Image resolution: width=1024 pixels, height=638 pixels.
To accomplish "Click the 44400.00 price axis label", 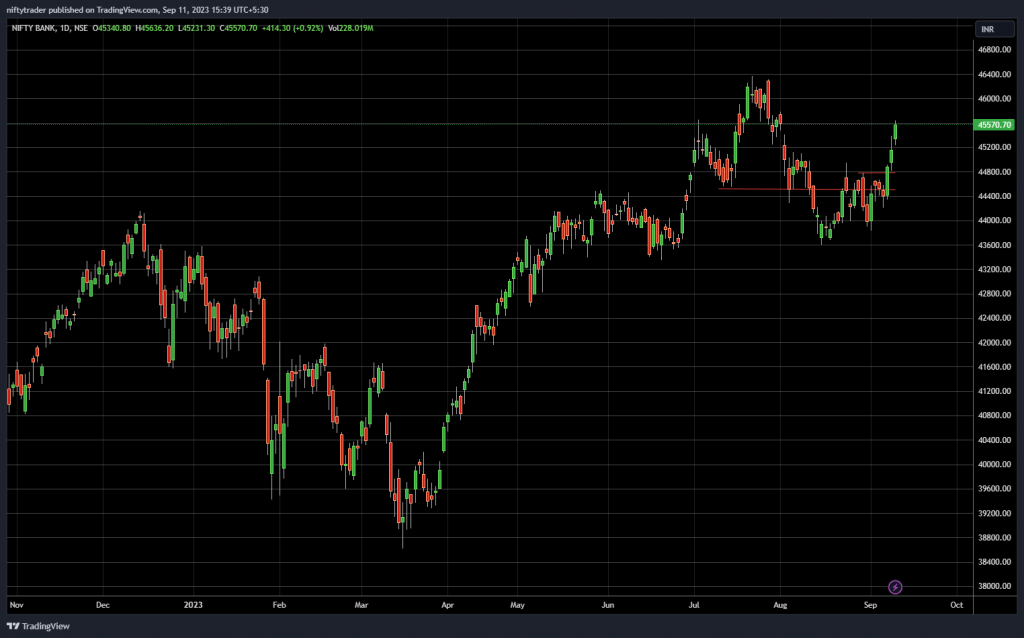I will coord(994,196).
